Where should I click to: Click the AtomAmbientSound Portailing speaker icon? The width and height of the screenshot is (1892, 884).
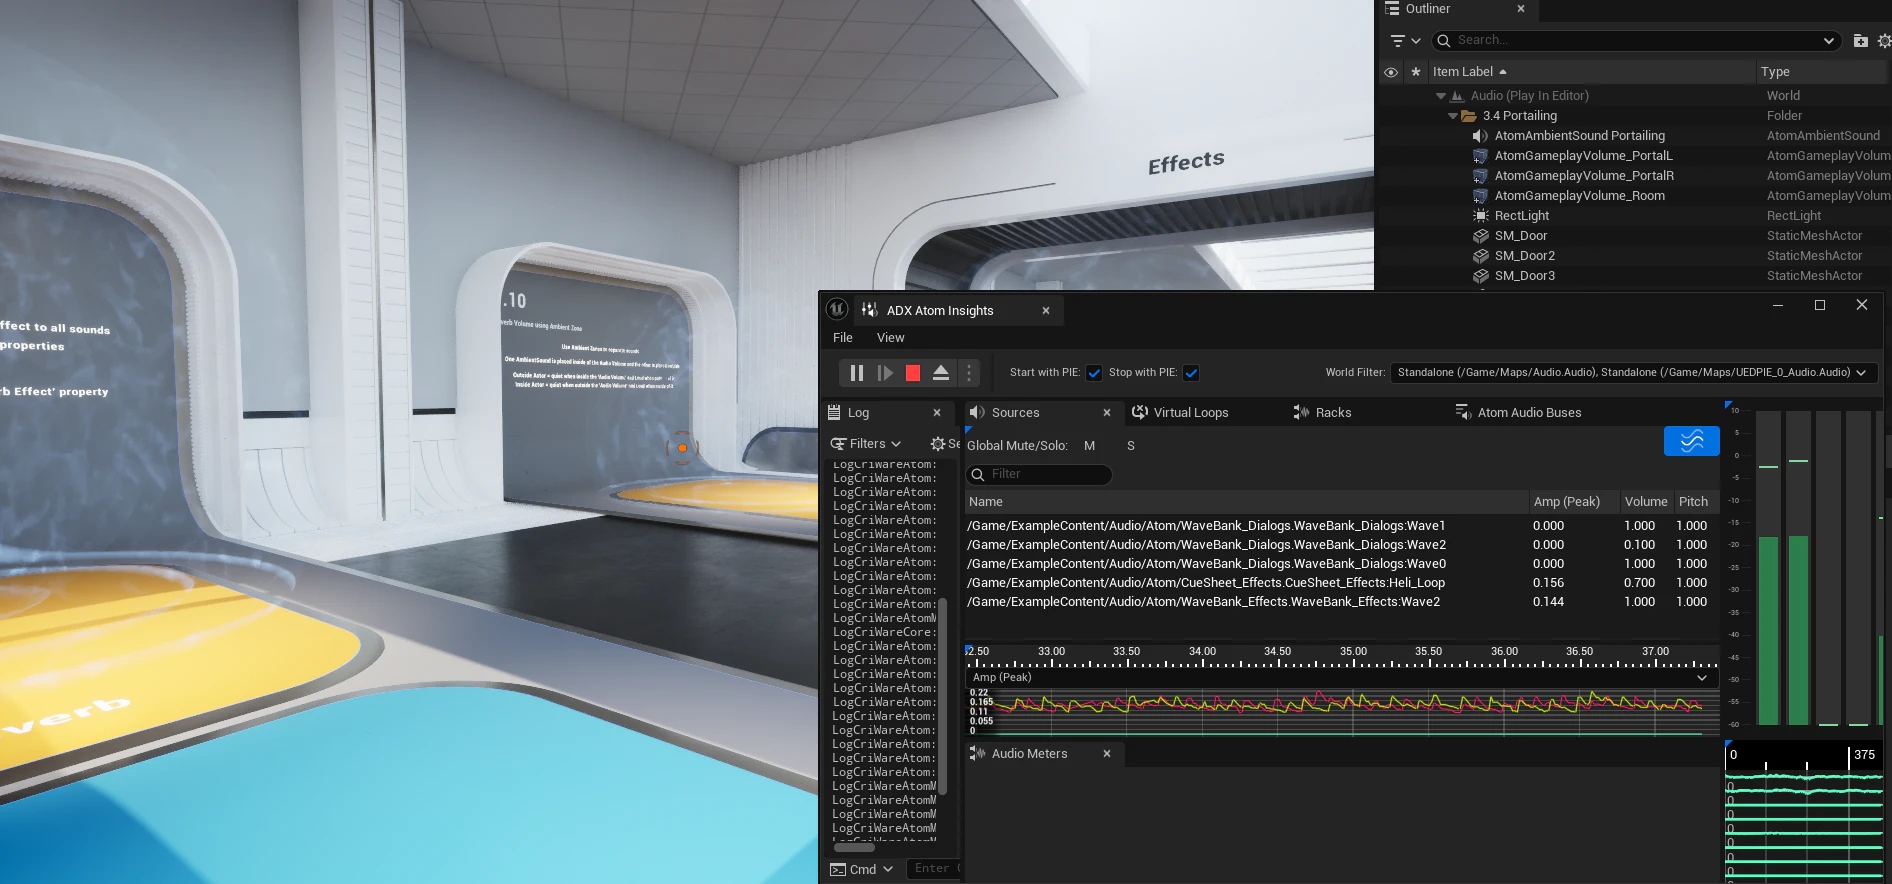pos(1481,136)
